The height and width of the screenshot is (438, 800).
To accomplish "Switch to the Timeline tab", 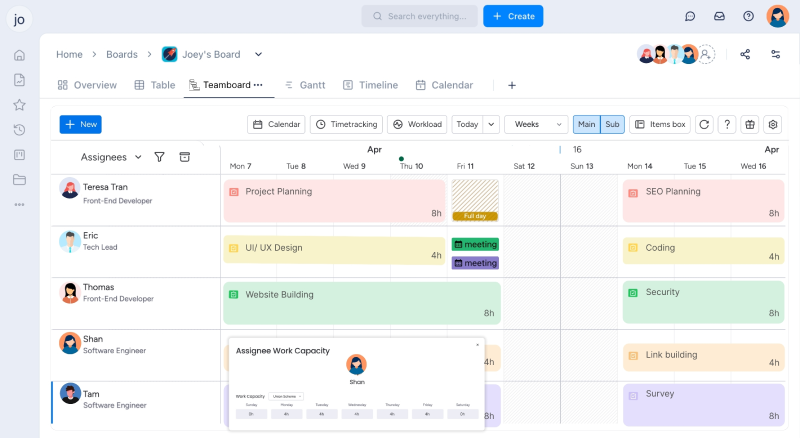I will [x=370, y=85].
